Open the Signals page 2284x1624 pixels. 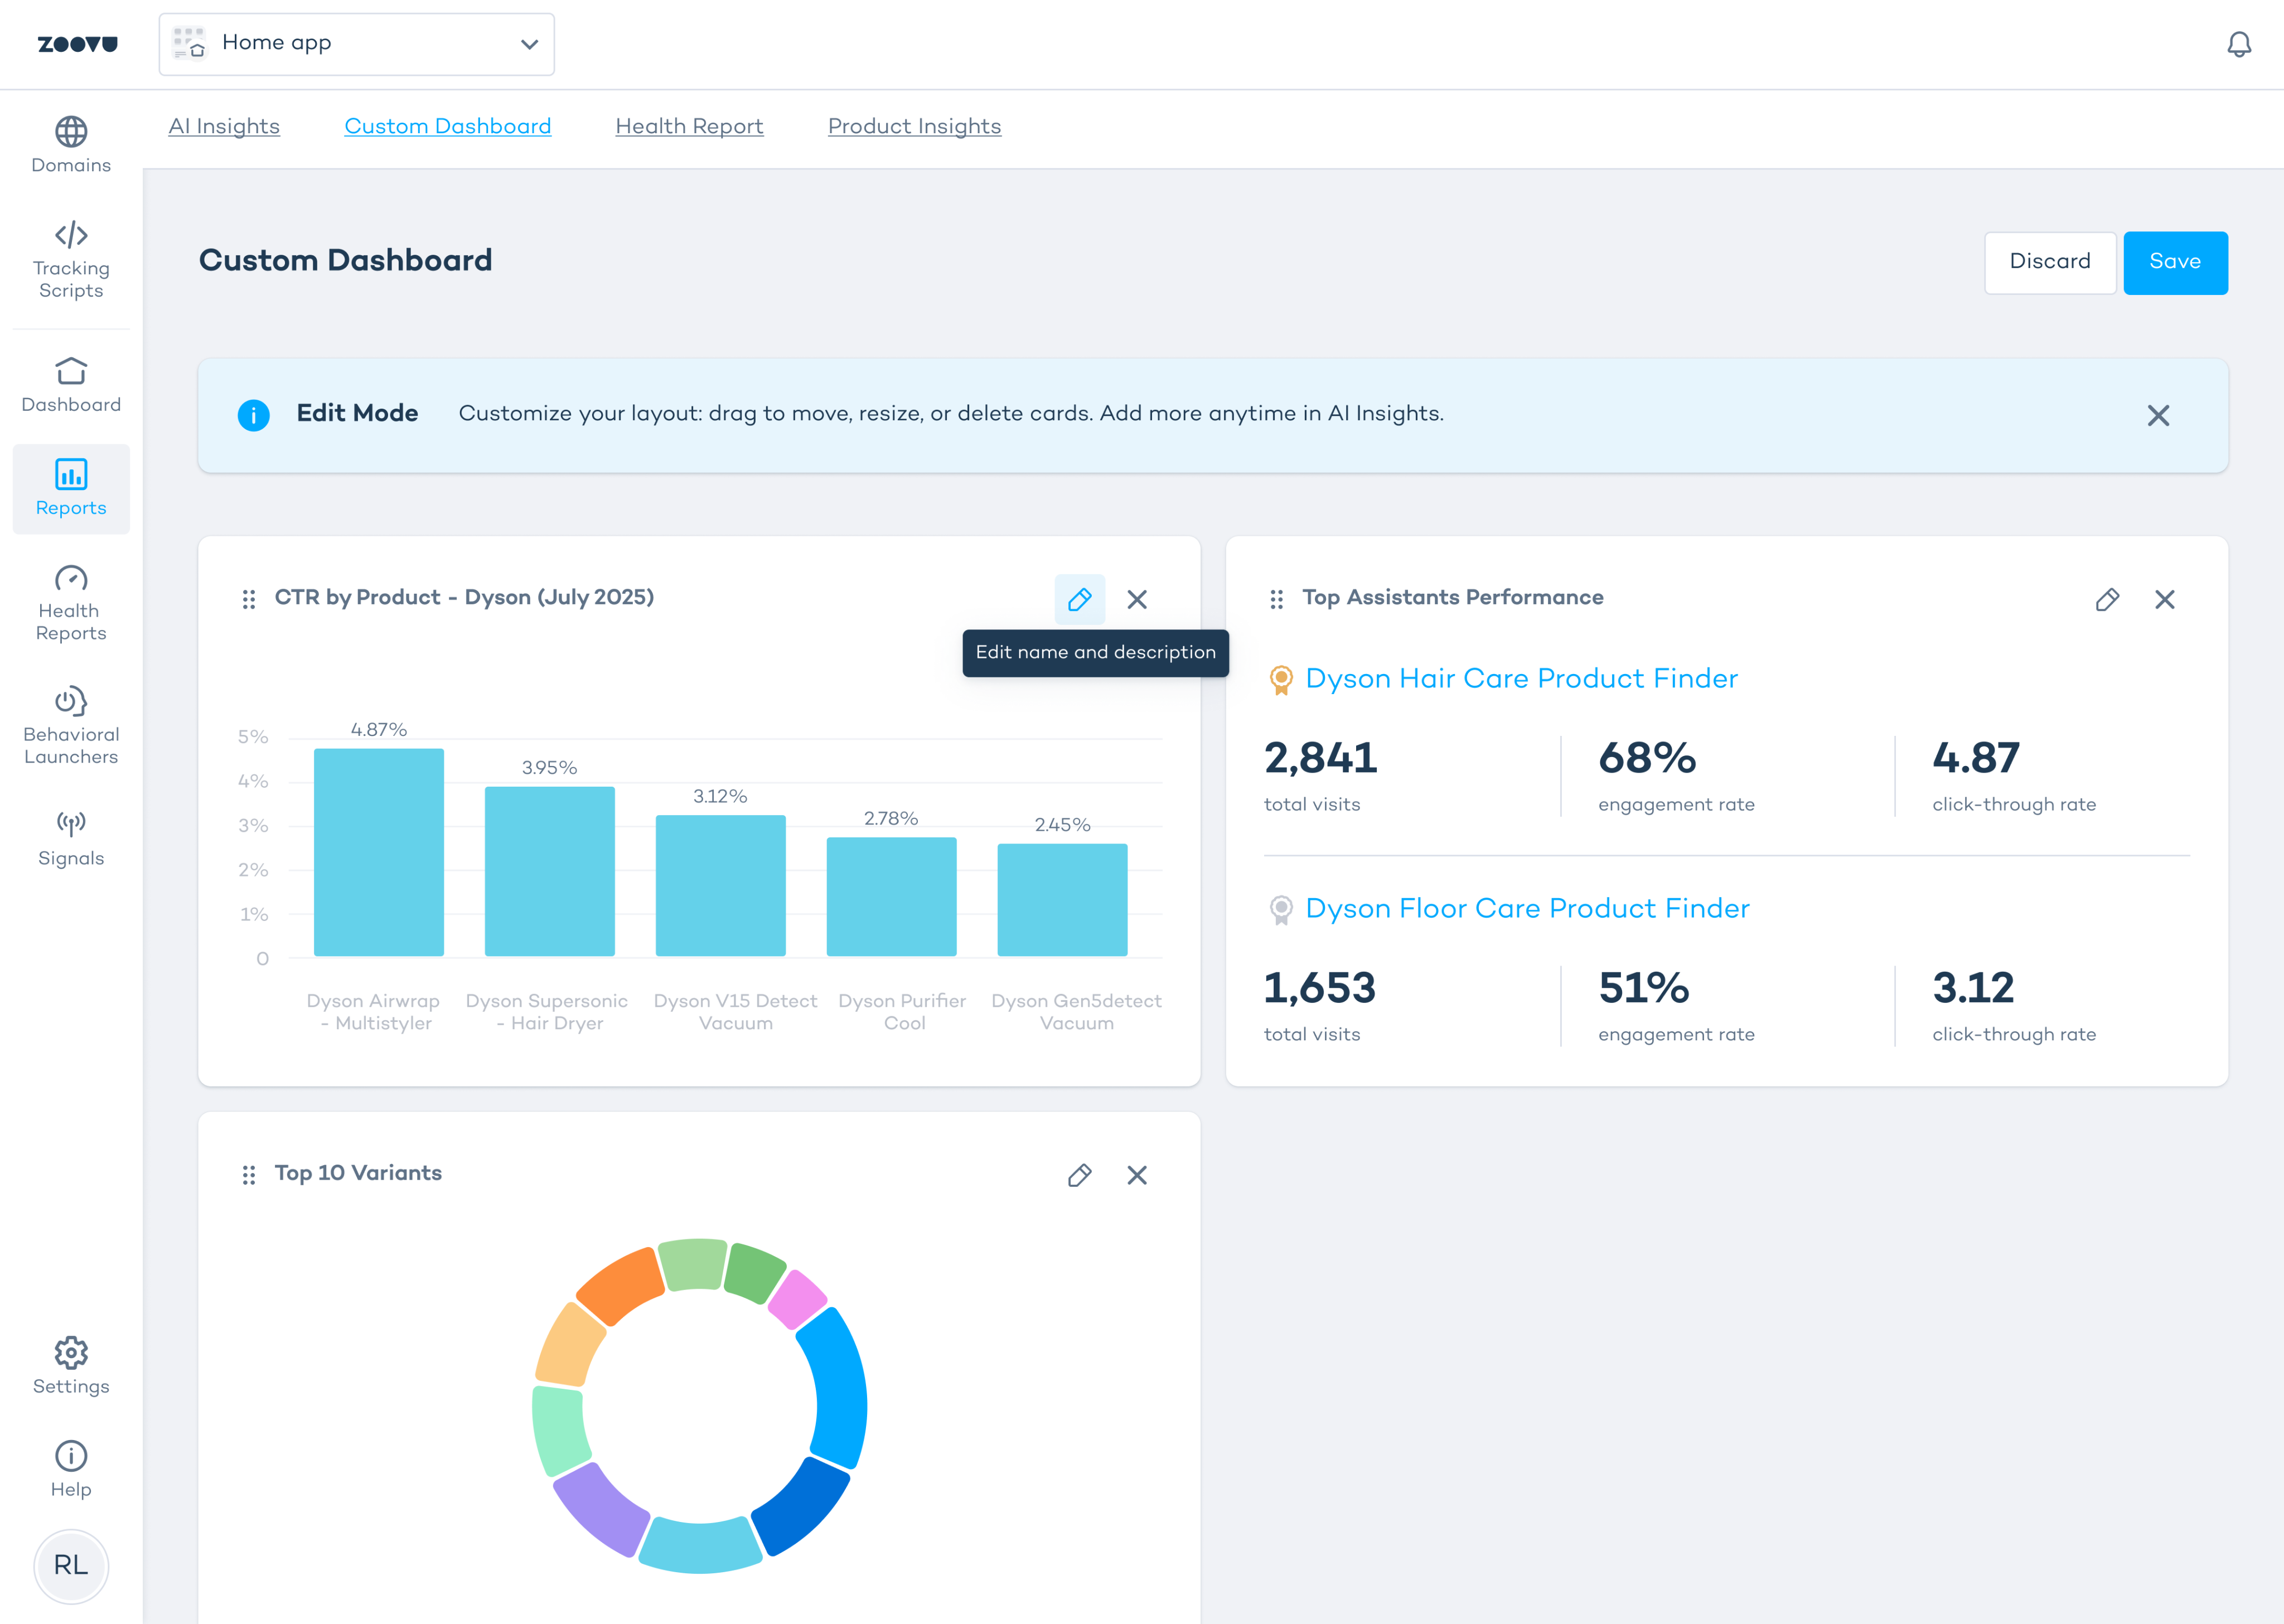[x=71, y=839]
